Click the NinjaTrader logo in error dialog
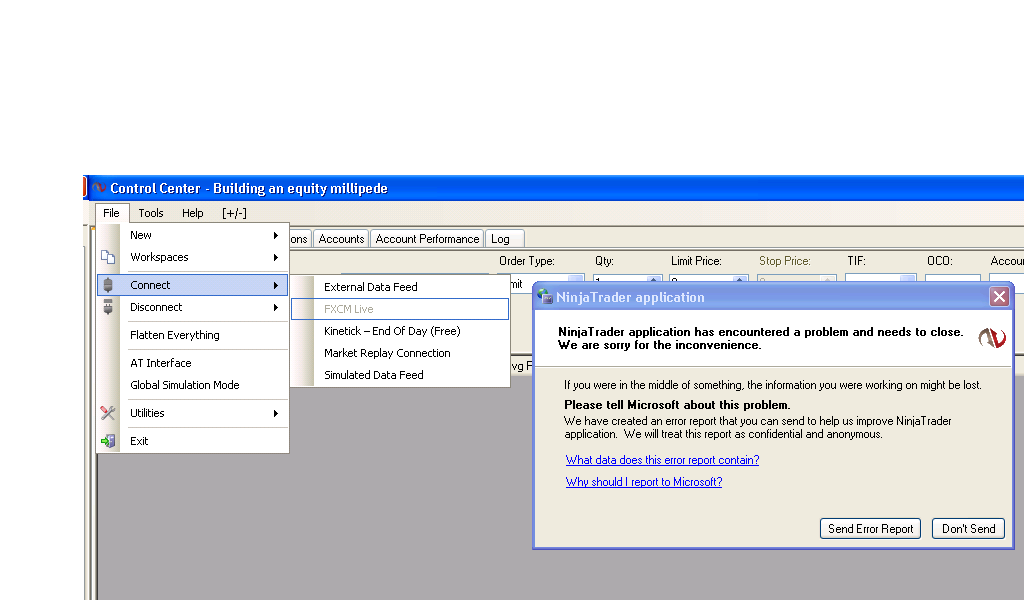This screenshot has width=1024, height=600. pyautogui.click(x=991, y=338)
